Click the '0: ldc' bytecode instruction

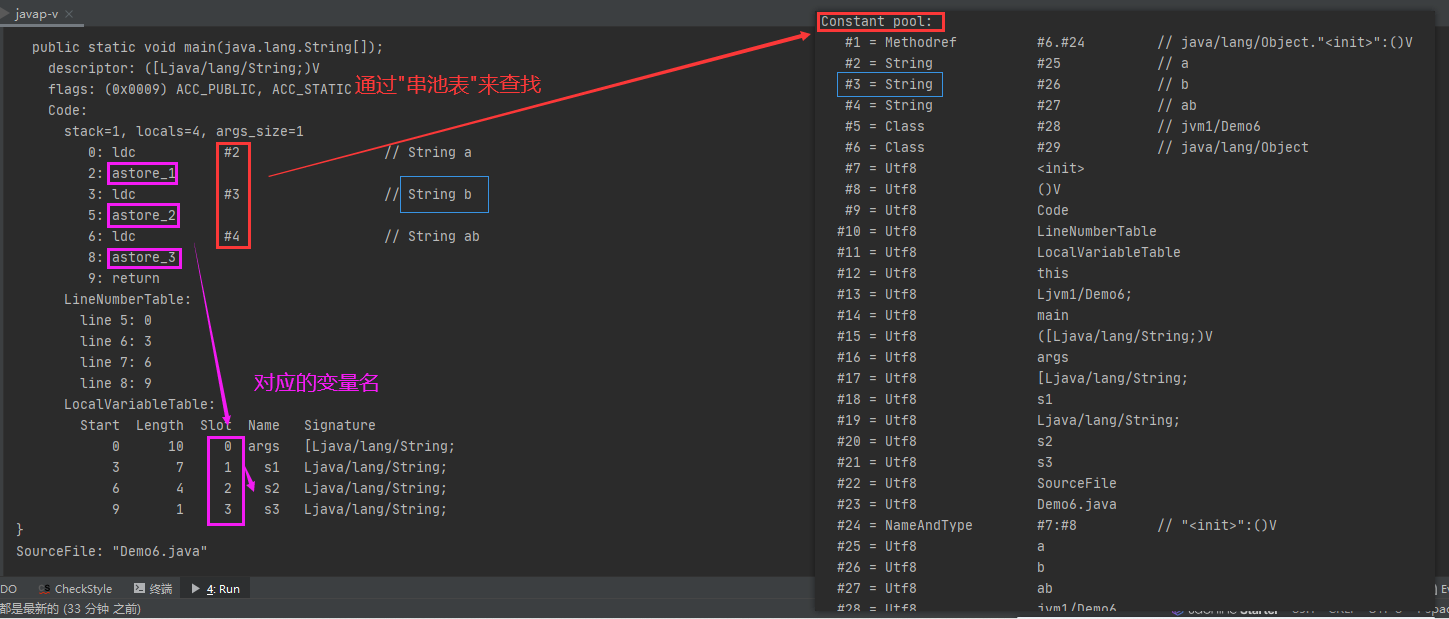click(111, 152)
